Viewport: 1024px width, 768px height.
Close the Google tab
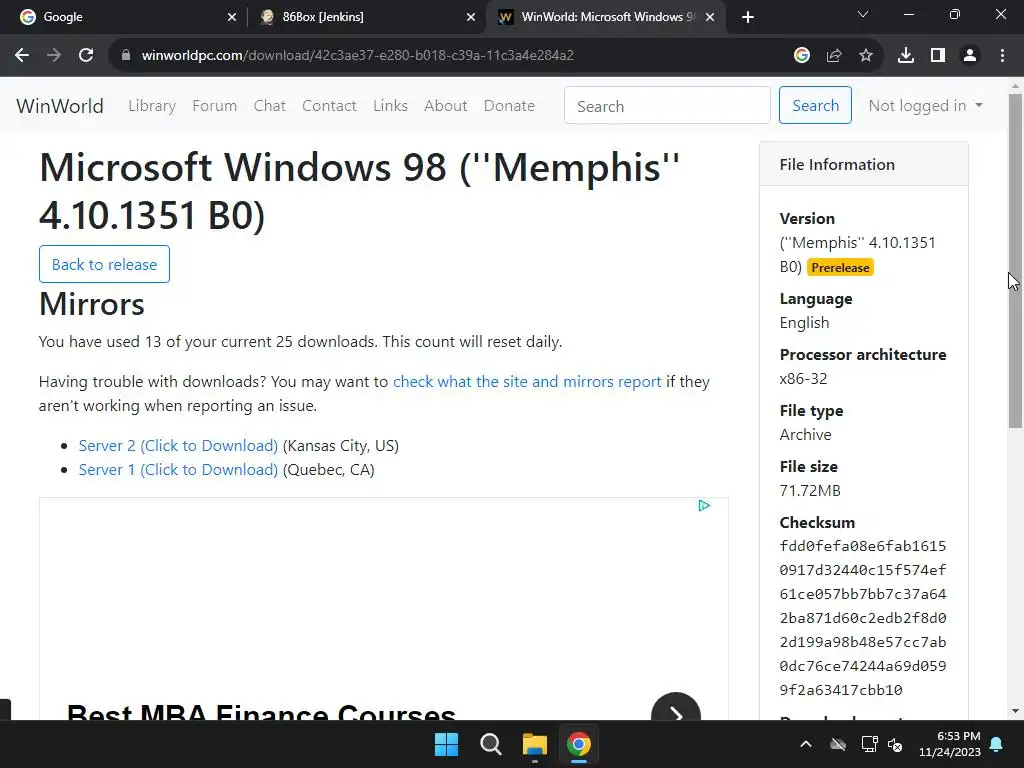tap(231, 17)
